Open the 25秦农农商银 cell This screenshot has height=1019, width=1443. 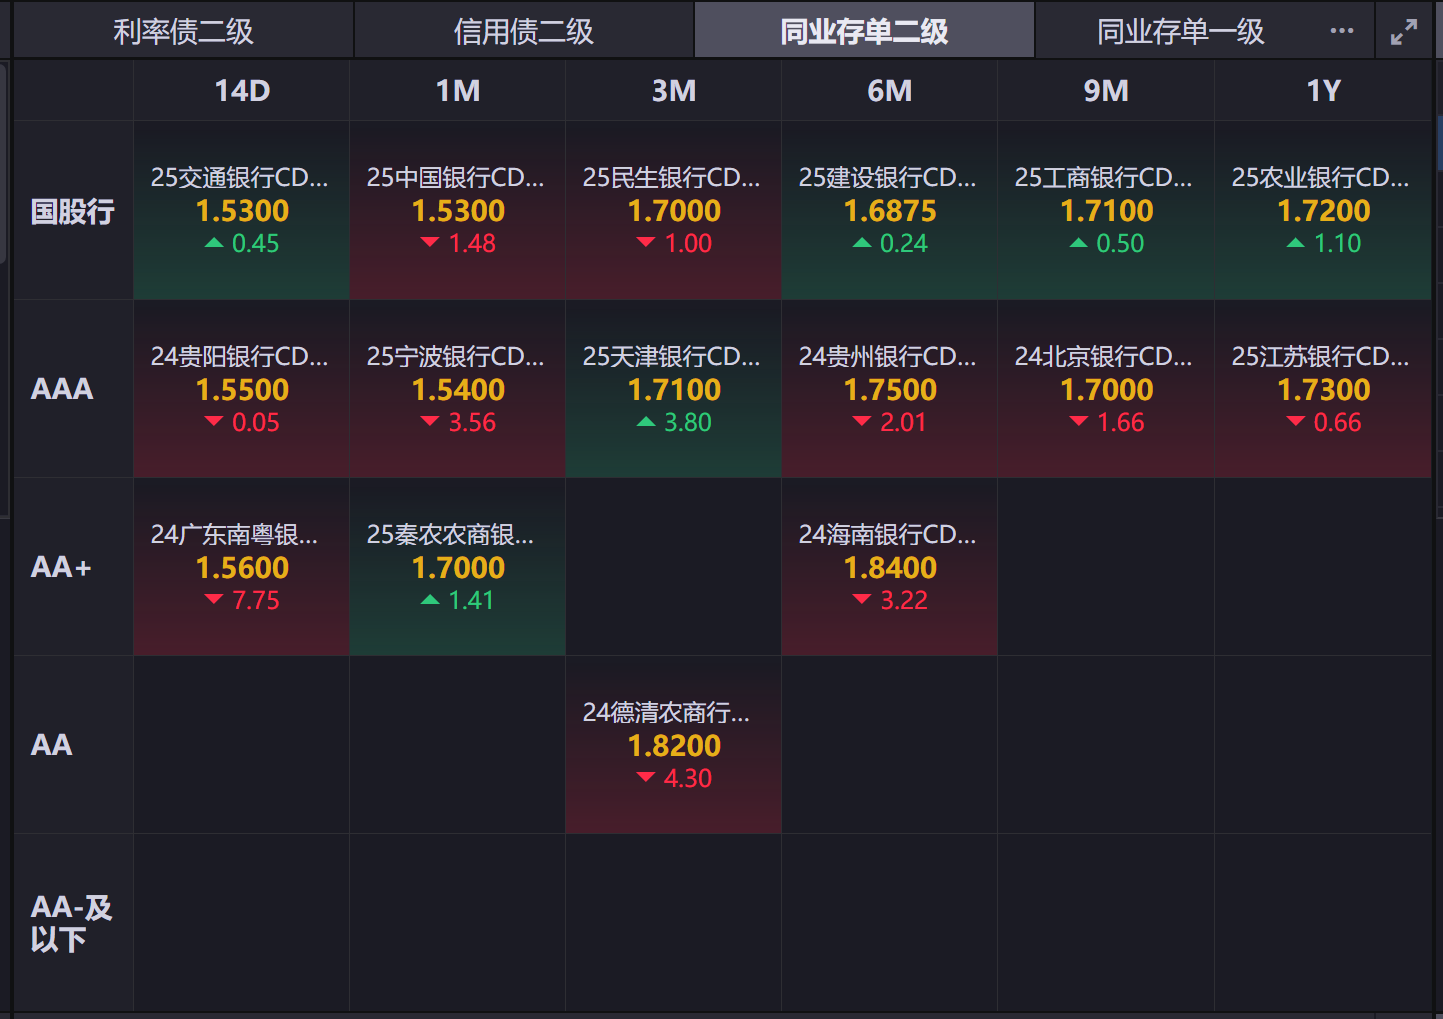(458, 567)
